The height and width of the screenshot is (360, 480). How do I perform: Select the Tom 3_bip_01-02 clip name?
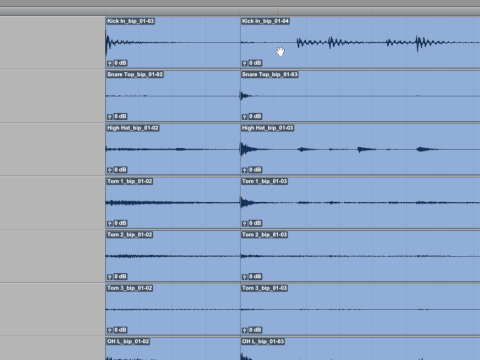pos(130,288)
